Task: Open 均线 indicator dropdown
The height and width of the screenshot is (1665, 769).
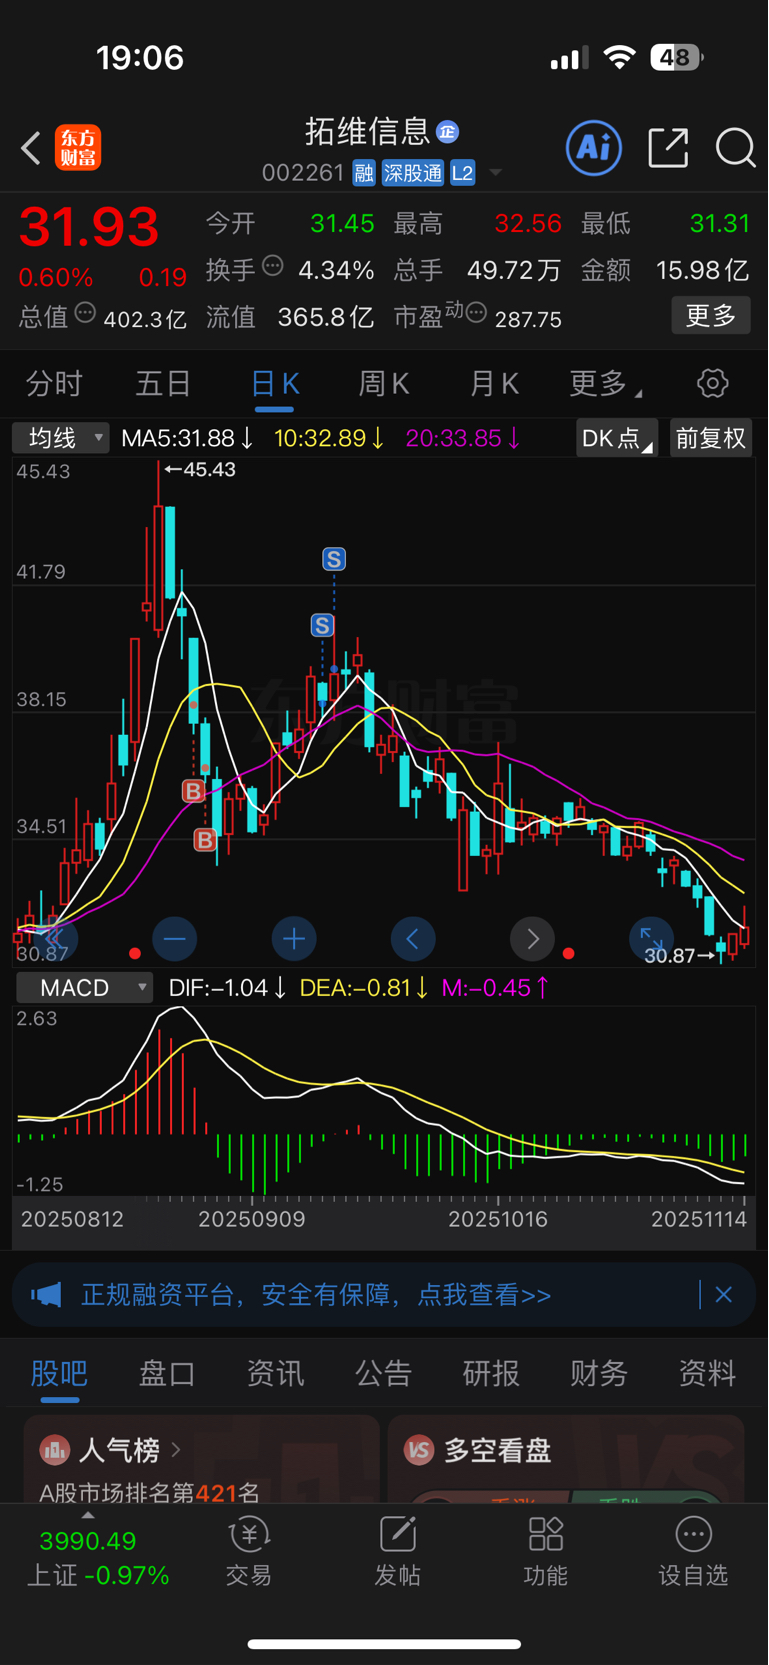Action: point(60,438)
